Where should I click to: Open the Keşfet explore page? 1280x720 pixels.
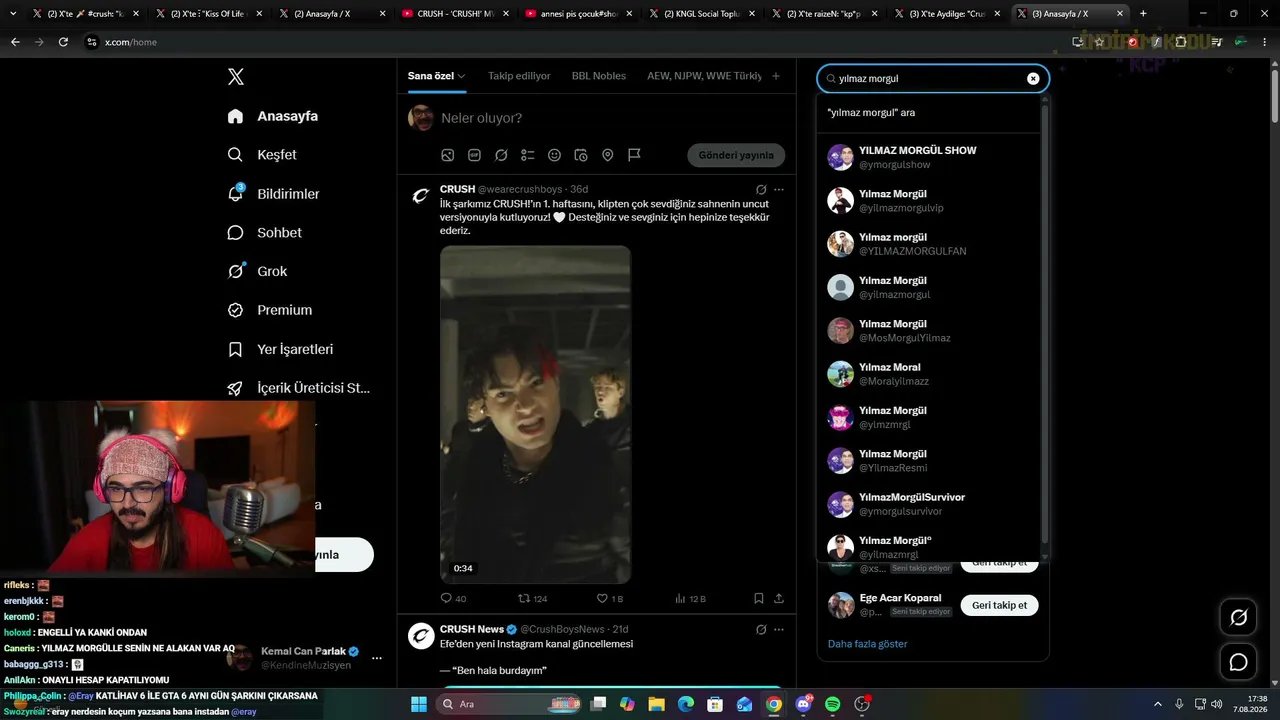click(262, 155)
